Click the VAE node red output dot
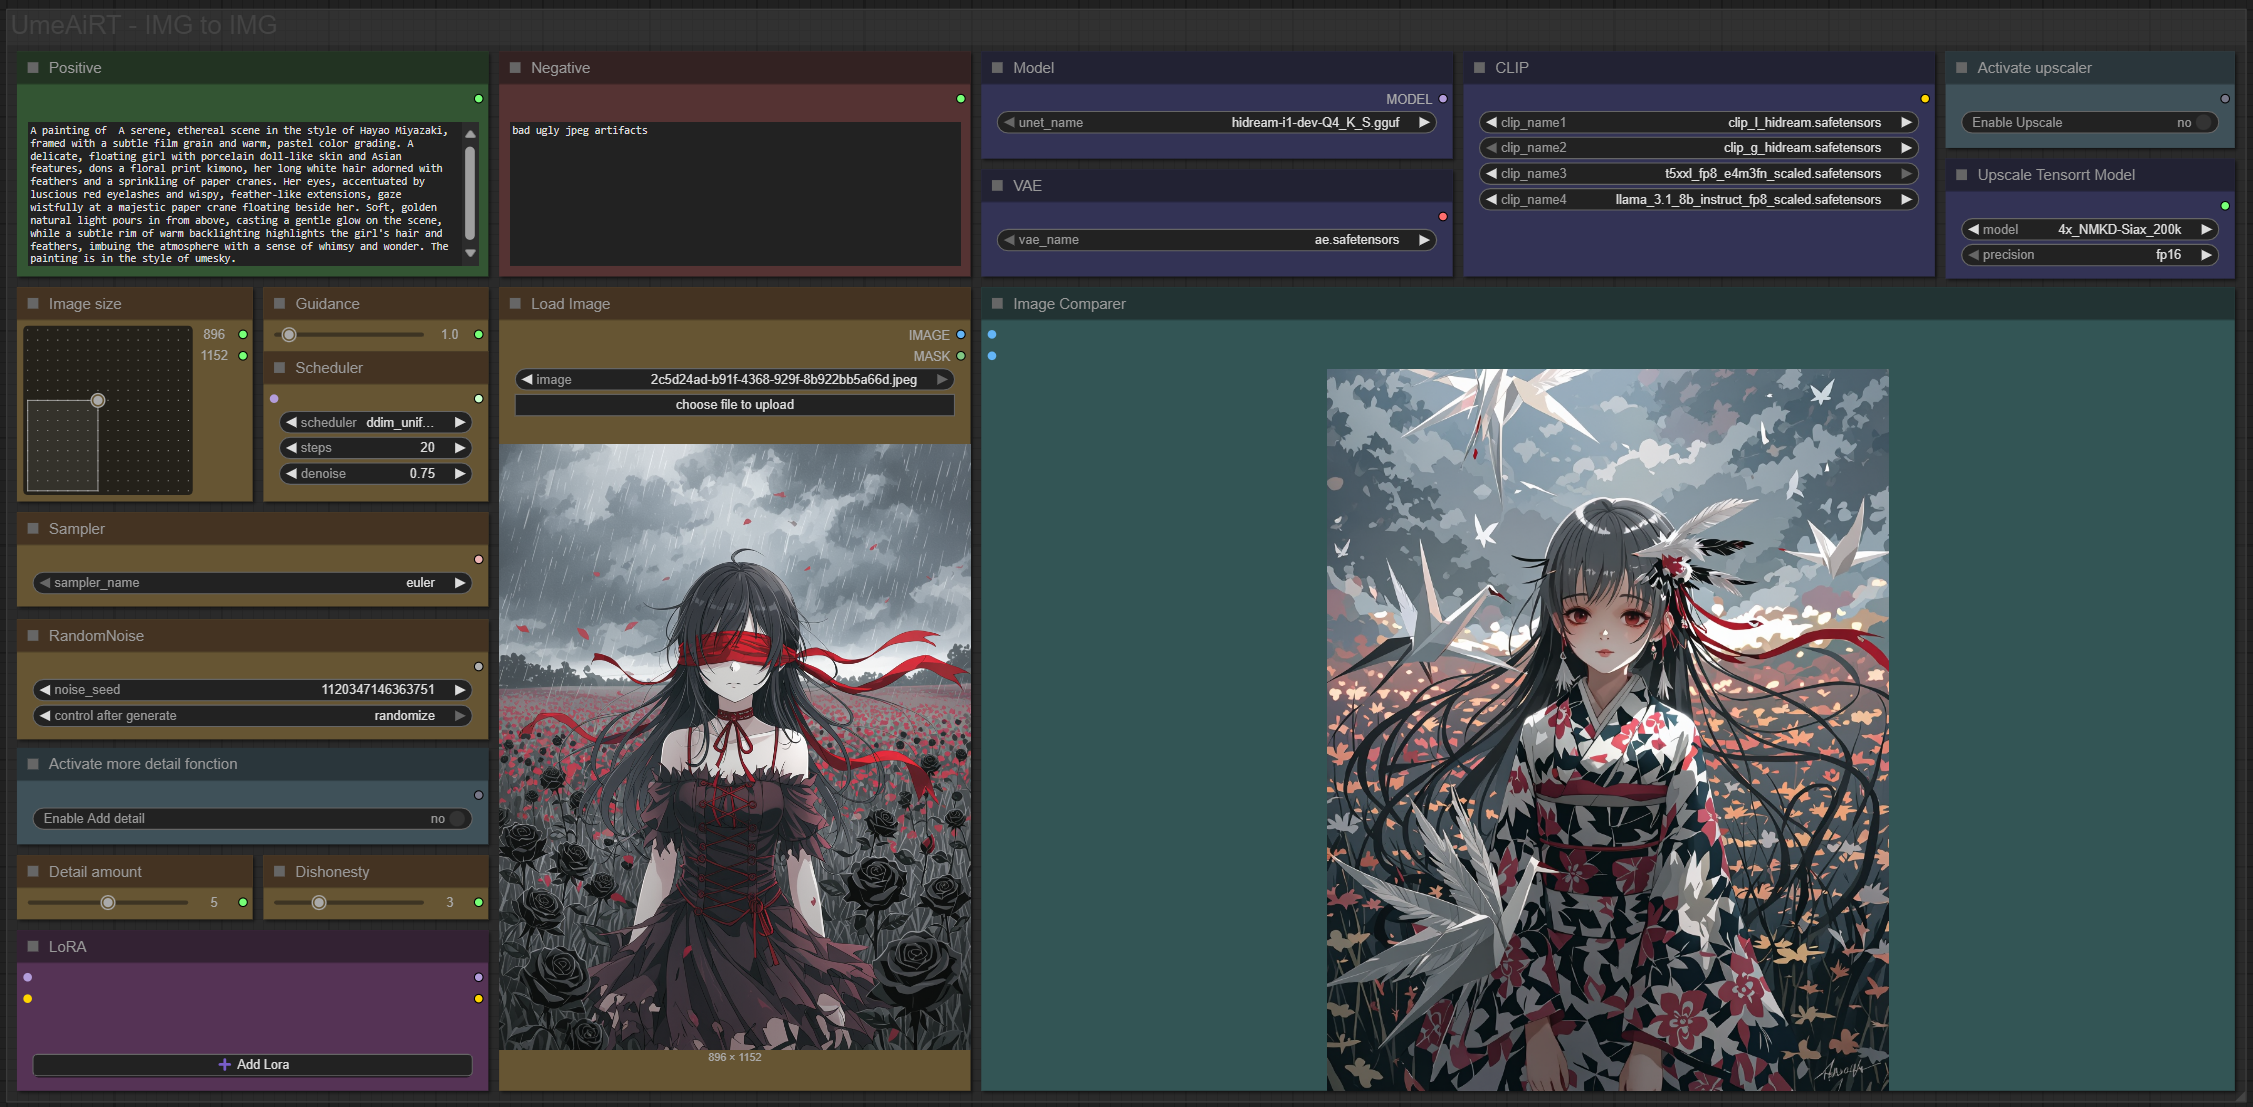 [1443, 217]
